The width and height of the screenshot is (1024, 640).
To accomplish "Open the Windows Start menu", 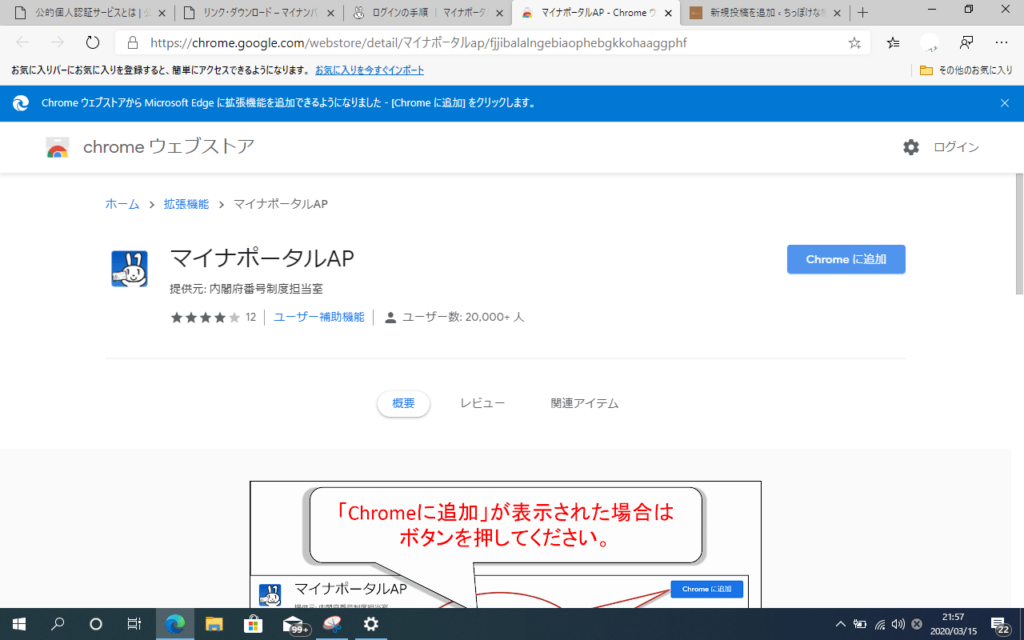I will pos(19,624).
